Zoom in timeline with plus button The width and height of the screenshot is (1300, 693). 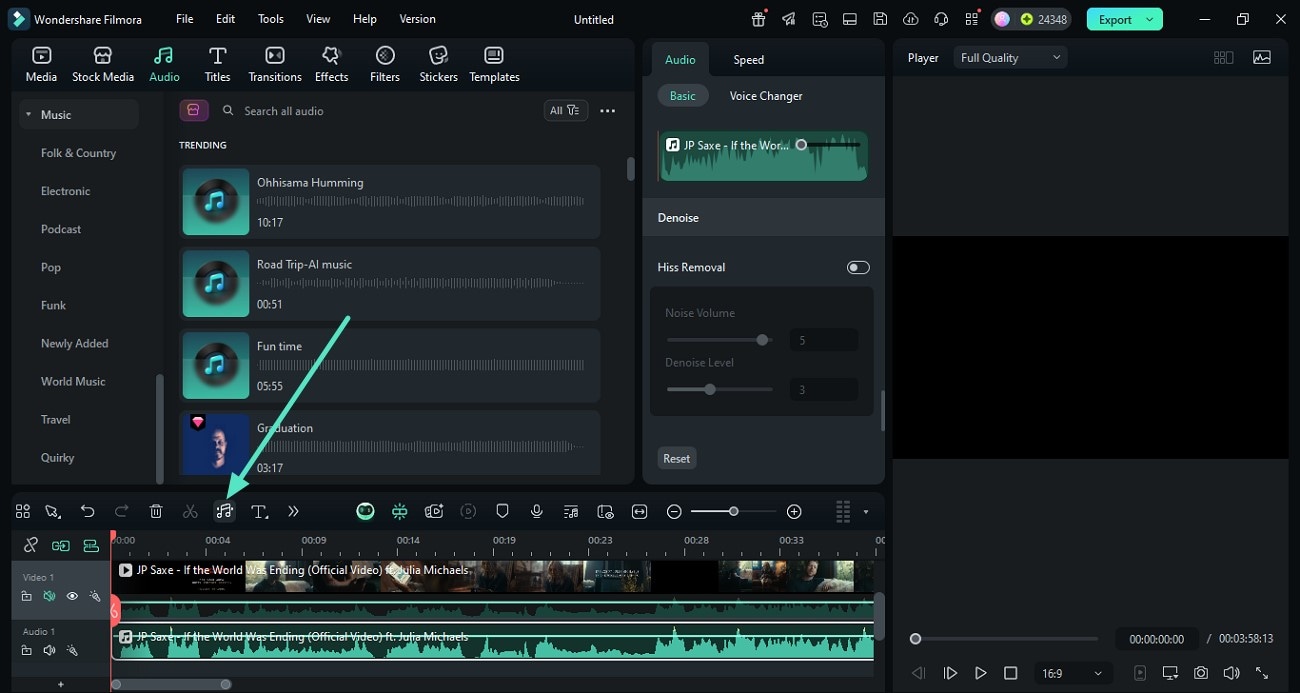pyautogui.click(x=794, y=511)
